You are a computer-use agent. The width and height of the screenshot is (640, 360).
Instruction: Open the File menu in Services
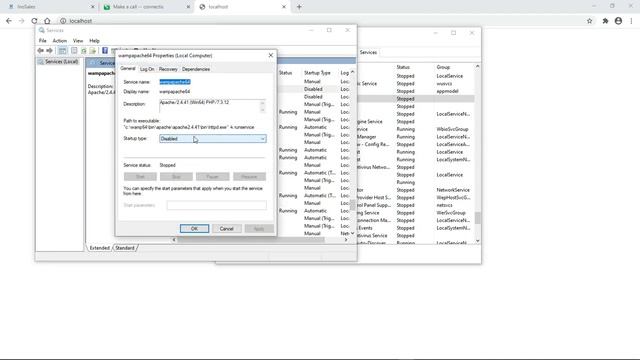(x=42, y=41)
